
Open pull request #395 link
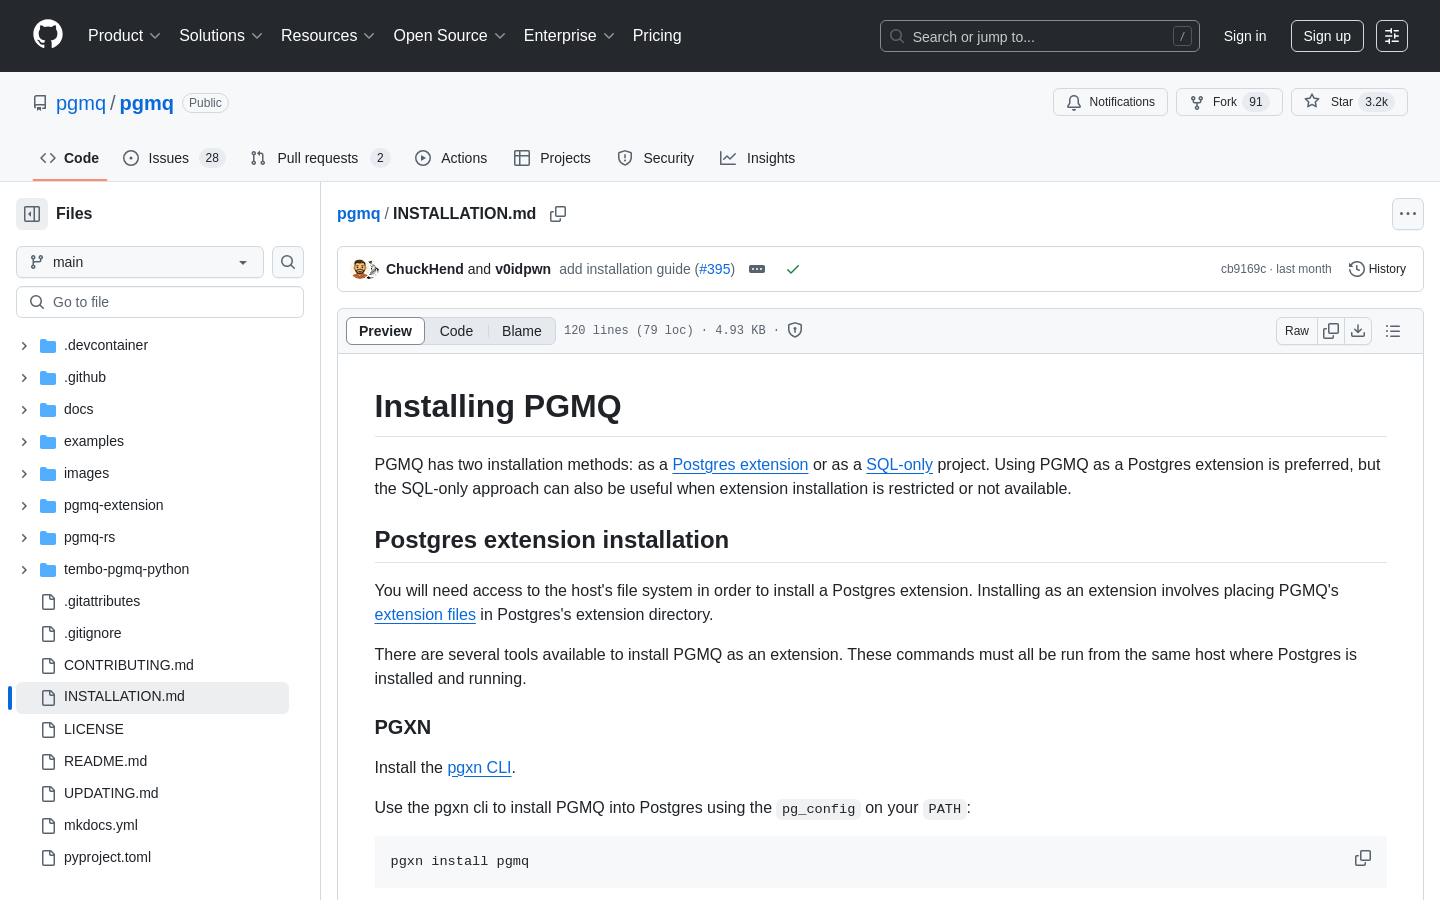(x=715, y=269)
